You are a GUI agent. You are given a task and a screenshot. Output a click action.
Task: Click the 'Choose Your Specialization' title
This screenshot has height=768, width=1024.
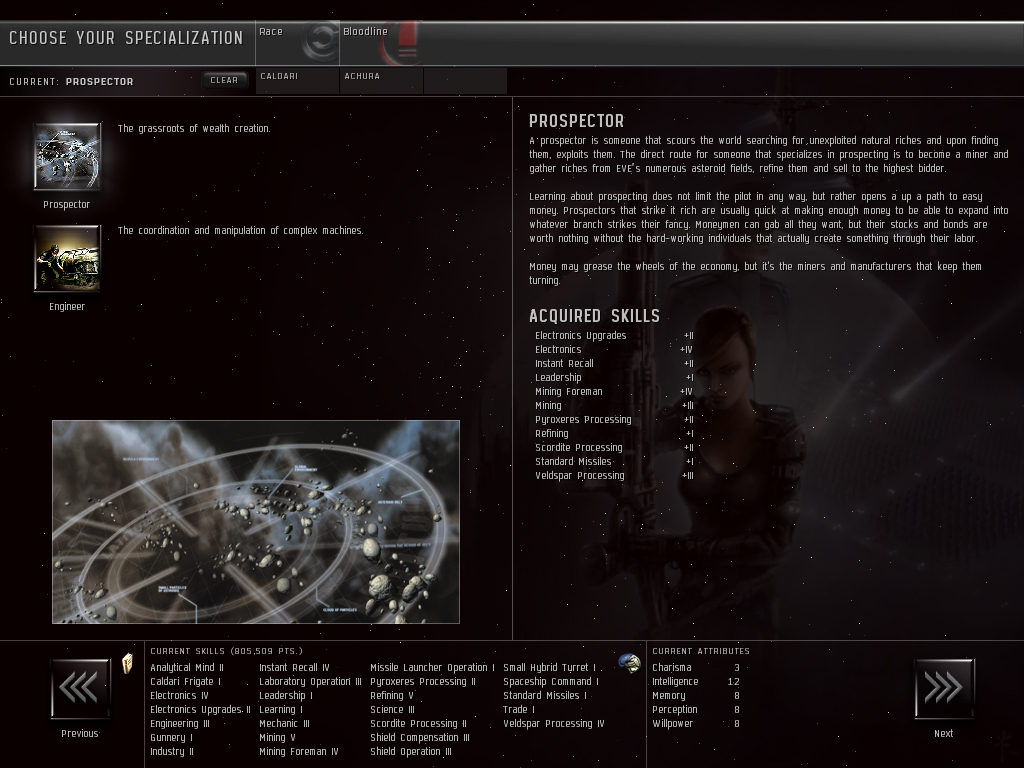click(126, 38)
